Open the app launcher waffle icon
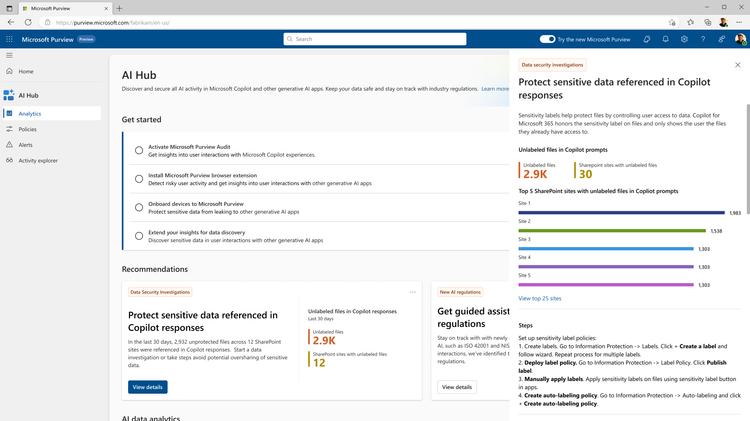The height and width of the screenshot is (421, 750). tap(9, 39)
